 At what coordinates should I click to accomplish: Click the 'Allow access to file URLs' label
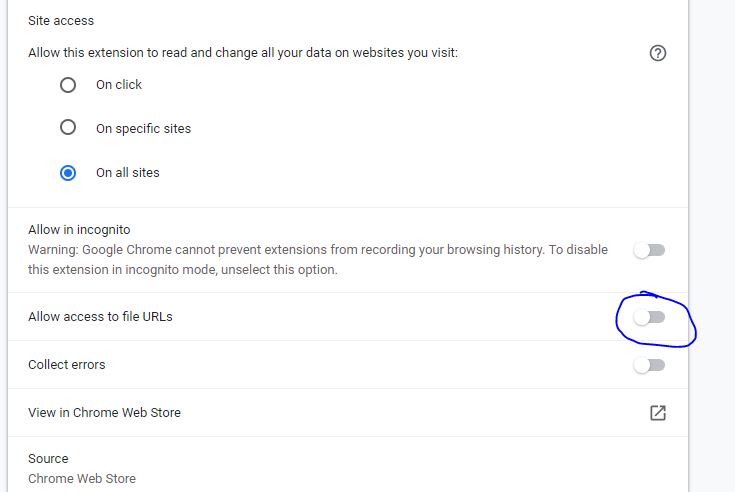pyautogui.click(x=100, y=317)
